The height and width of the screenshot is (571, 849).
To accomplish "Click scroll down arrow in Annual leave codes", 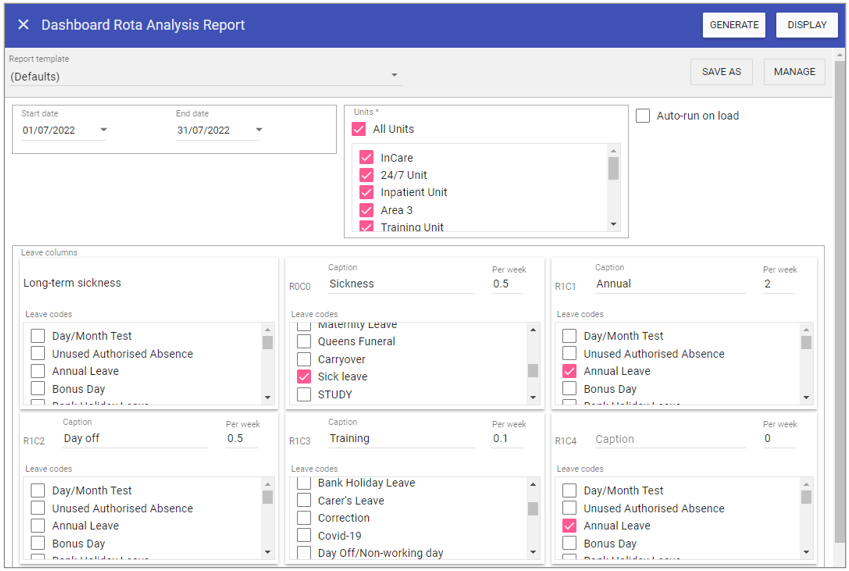I will point(806,397).
